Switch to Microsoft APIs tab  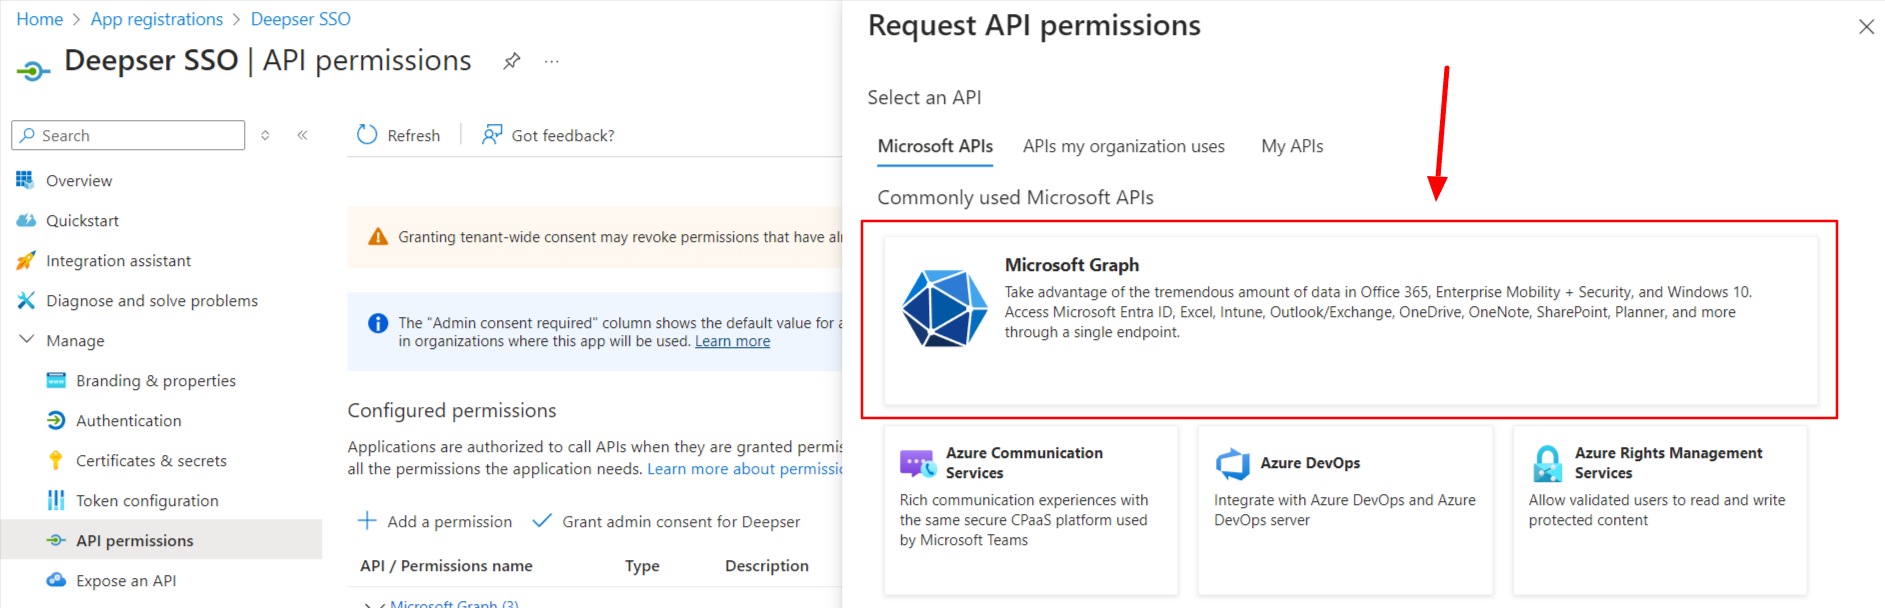pos(935,146)
